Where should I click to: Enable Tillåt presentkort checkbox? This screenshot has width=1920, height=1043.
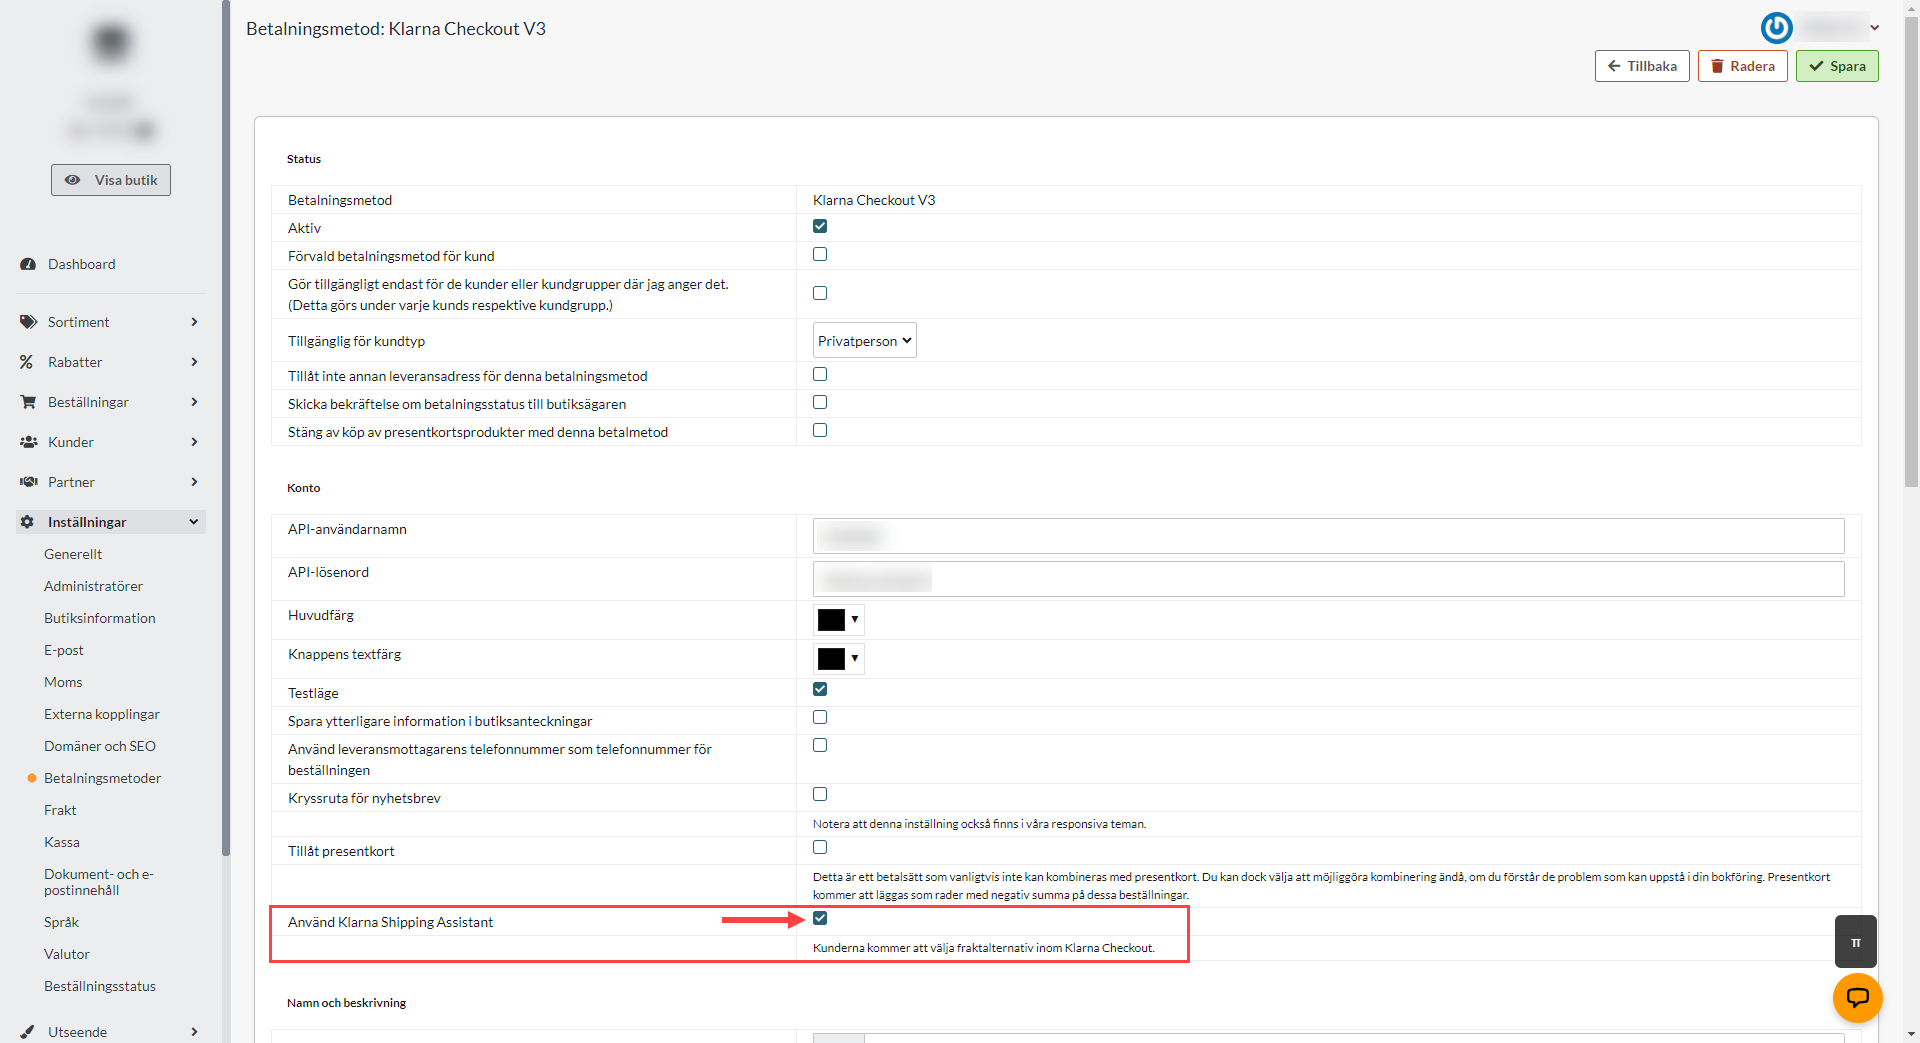click(x=820, y=847)
